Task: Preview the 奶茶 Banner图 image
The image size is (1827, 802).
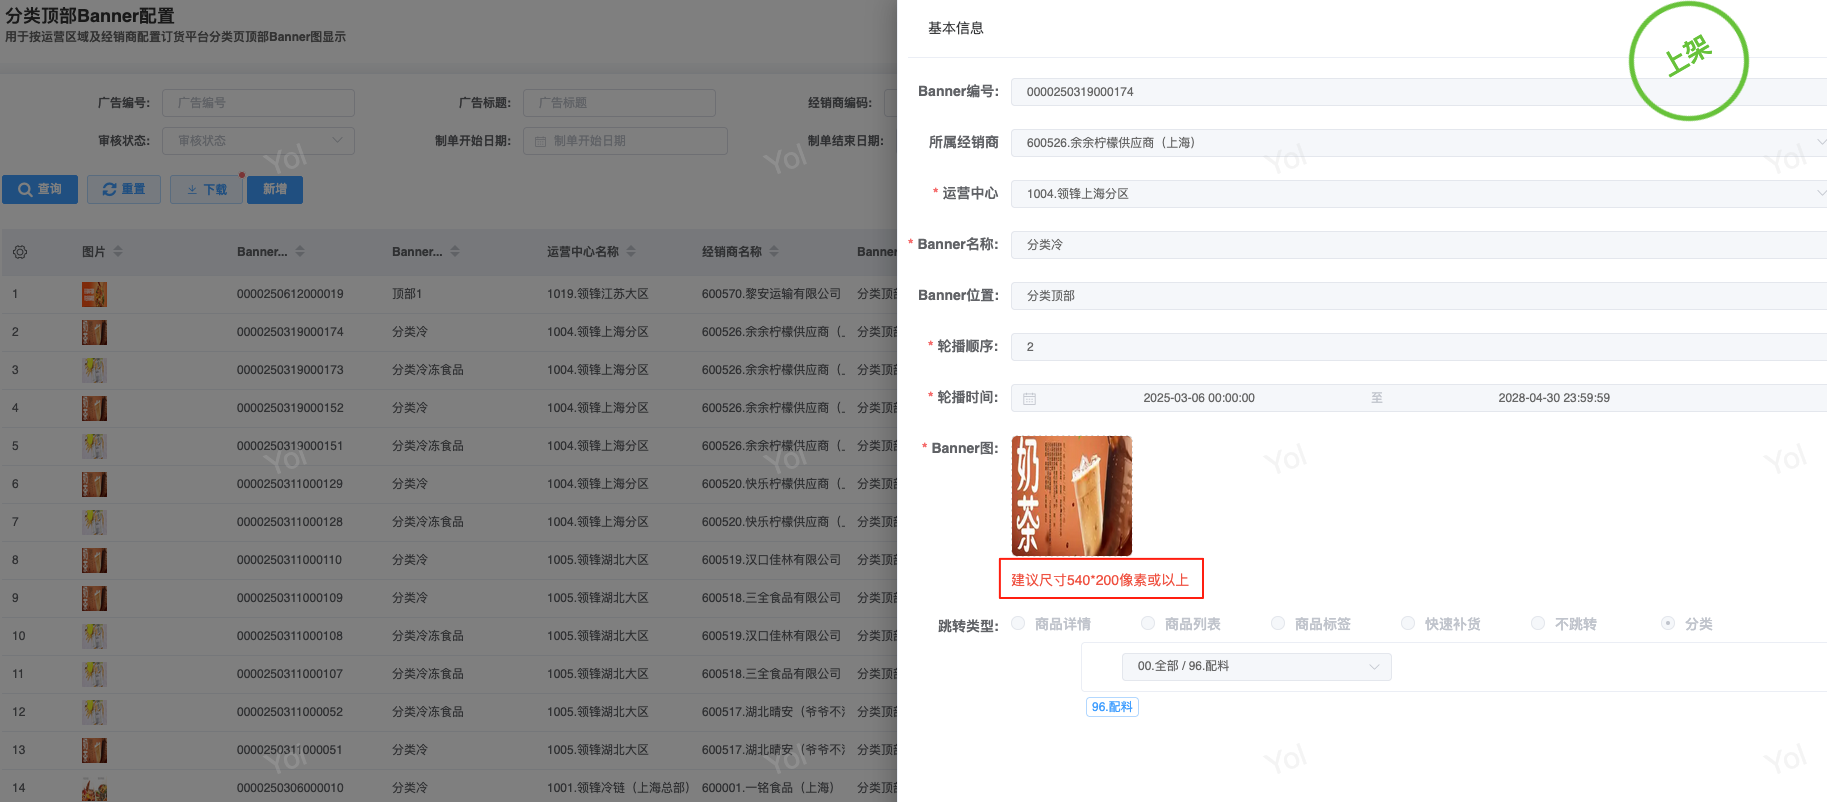Action: (1072, 496)
